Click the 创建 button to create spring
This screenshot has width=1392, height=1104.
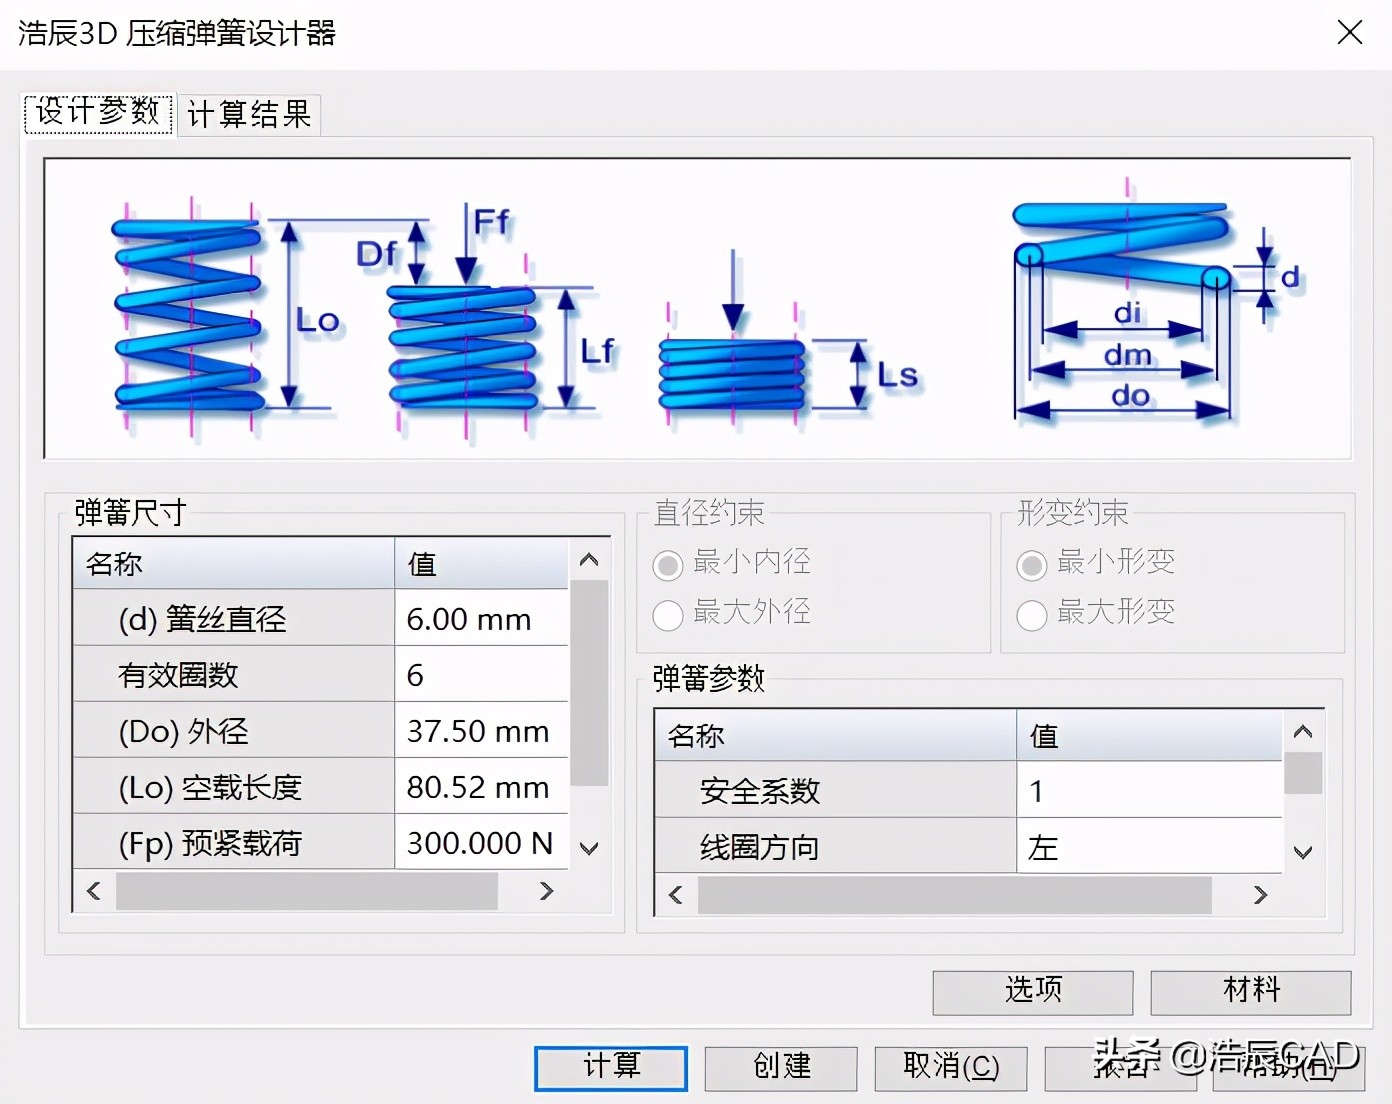[x=780, y=1067]
